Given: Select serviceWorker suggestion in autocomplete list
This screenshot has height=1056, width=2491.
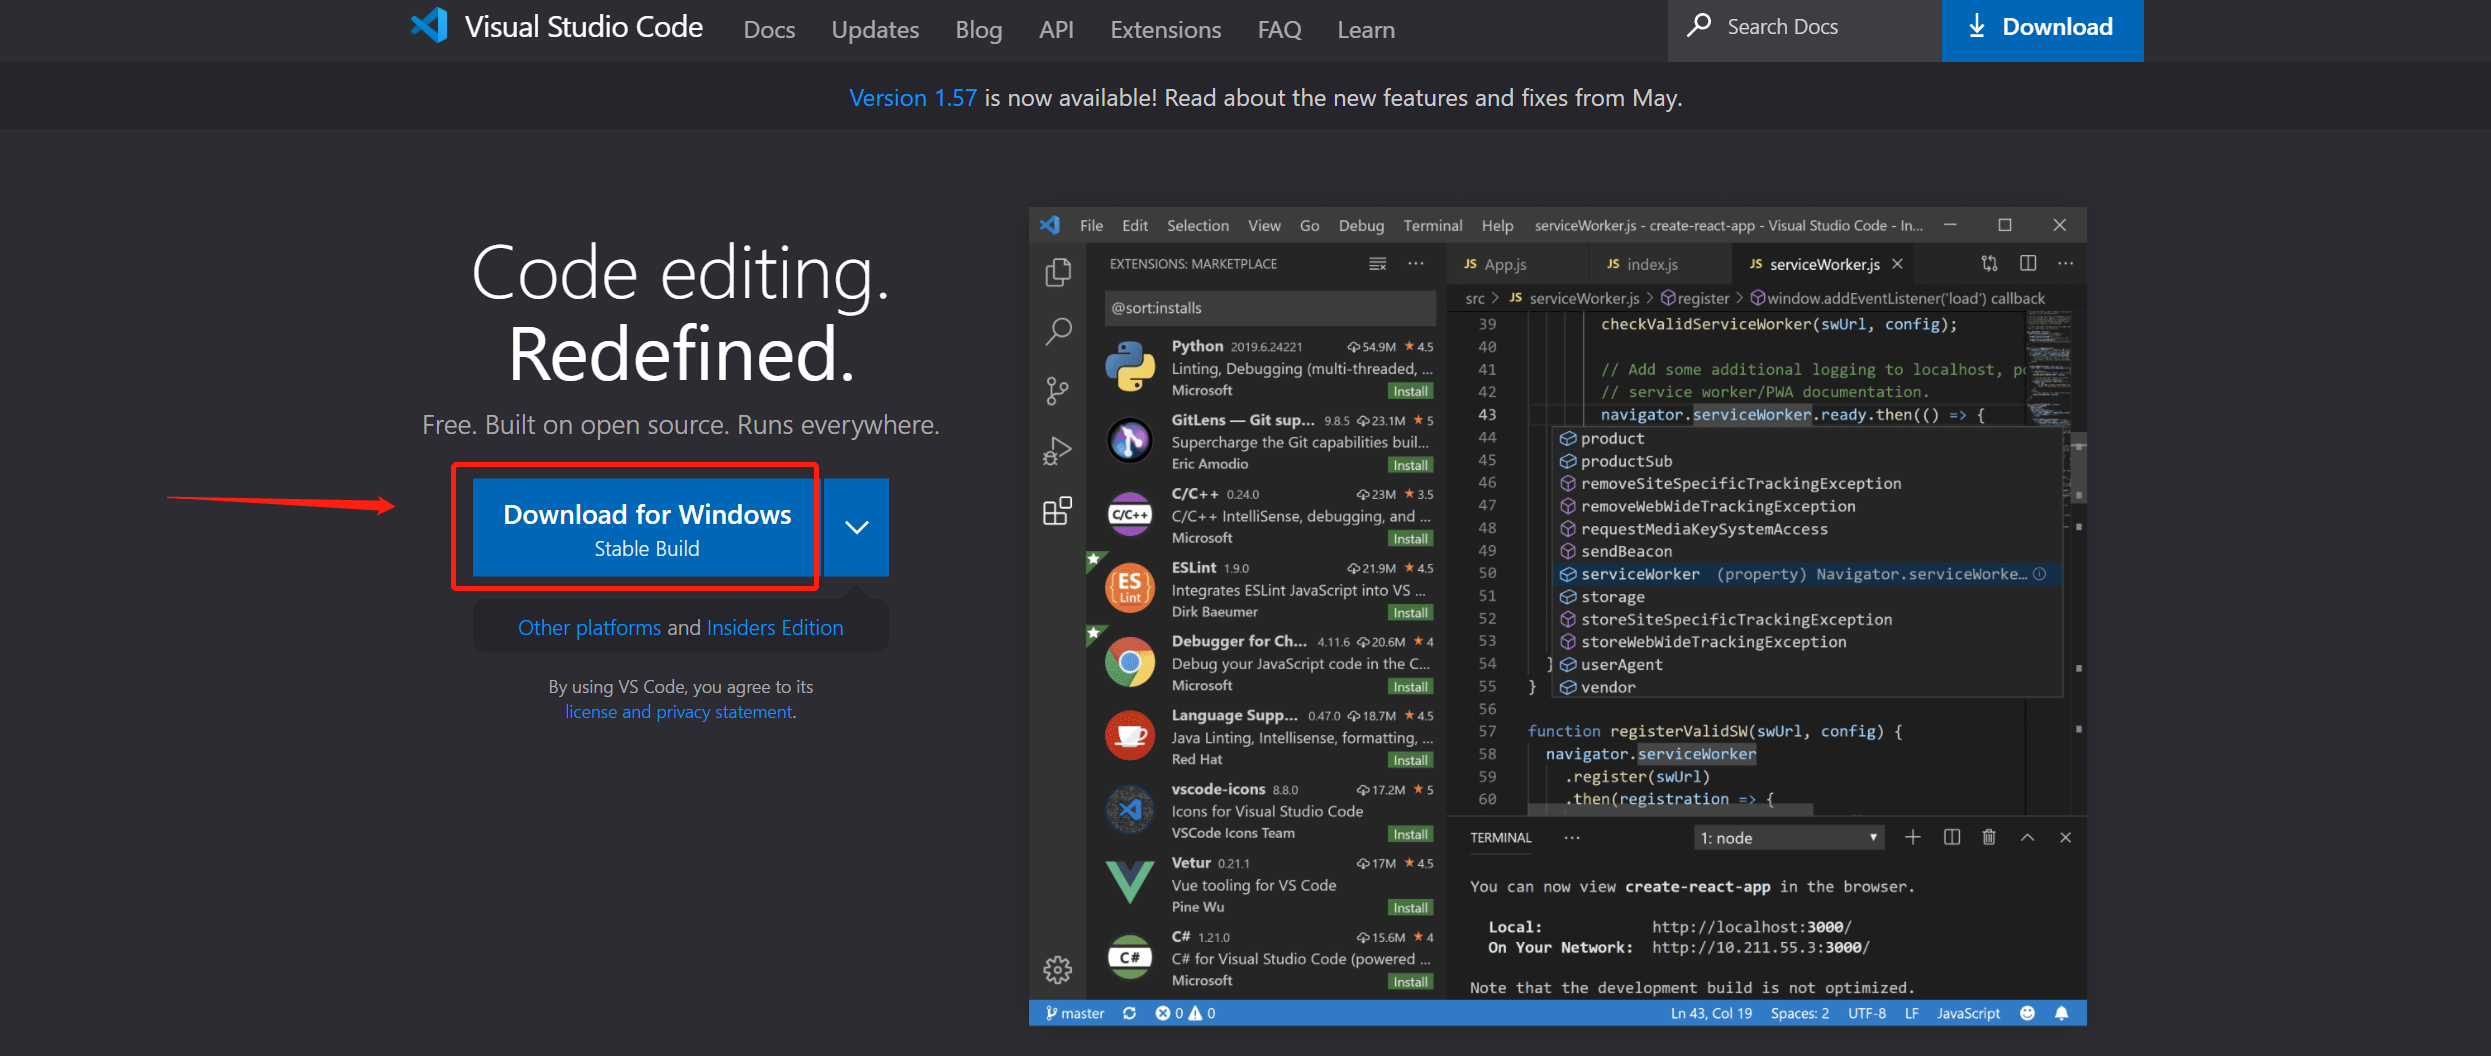Looking at the screenshot, I should click(x=1806, y=574).
